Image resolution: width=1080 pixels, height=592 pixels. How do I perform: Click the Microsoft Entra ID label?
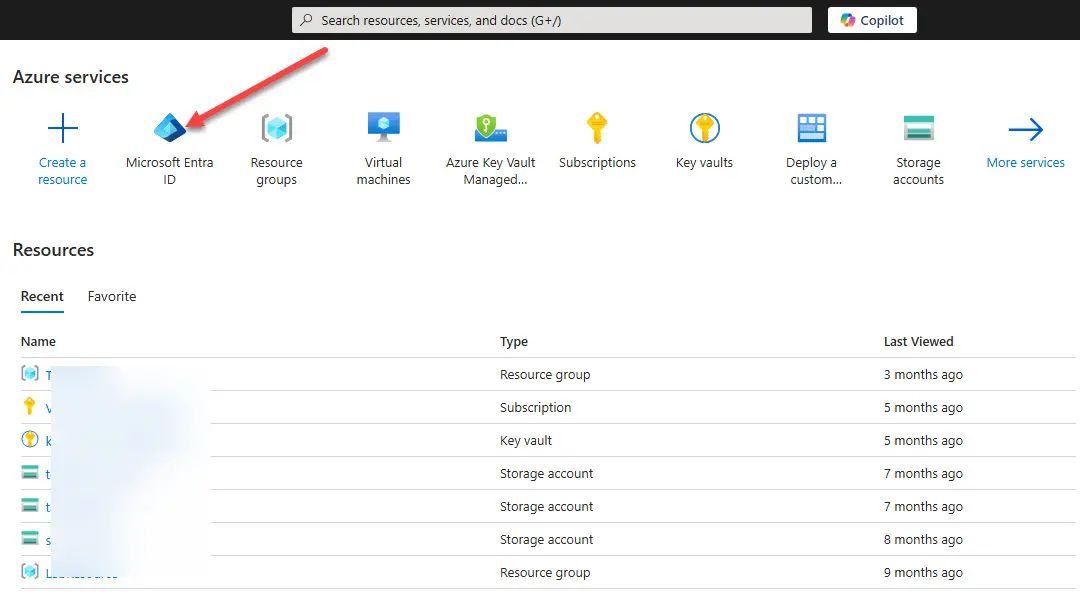(169, 171)
